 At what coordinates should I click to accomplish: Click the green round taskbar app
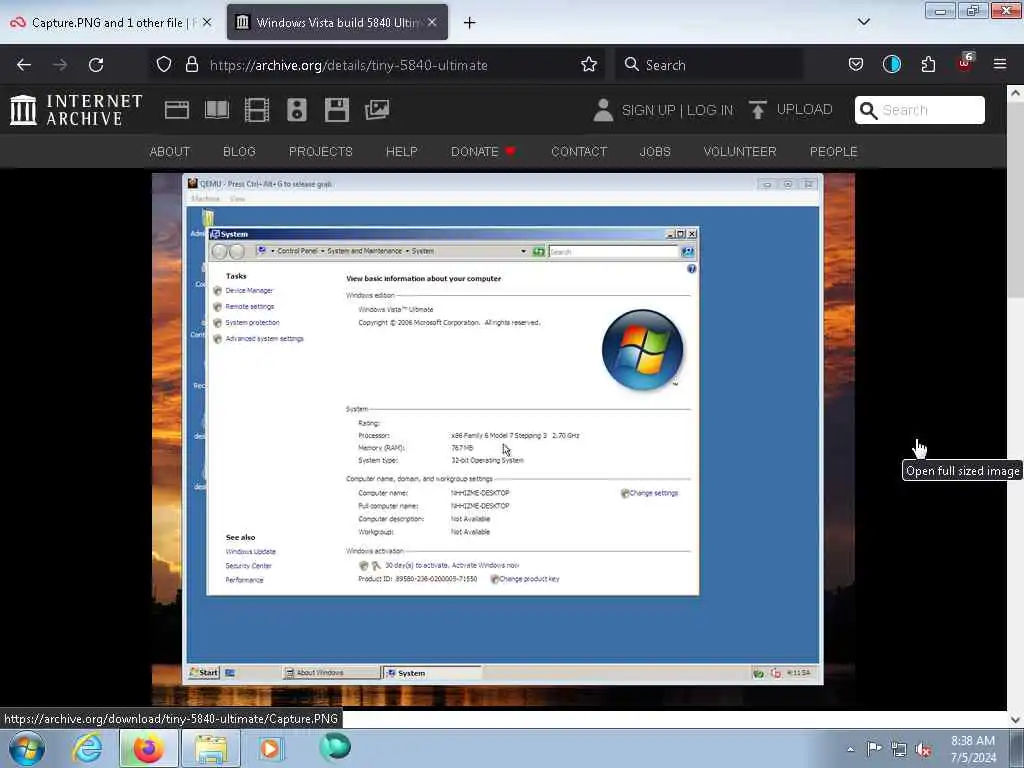[x=335, y=747]
